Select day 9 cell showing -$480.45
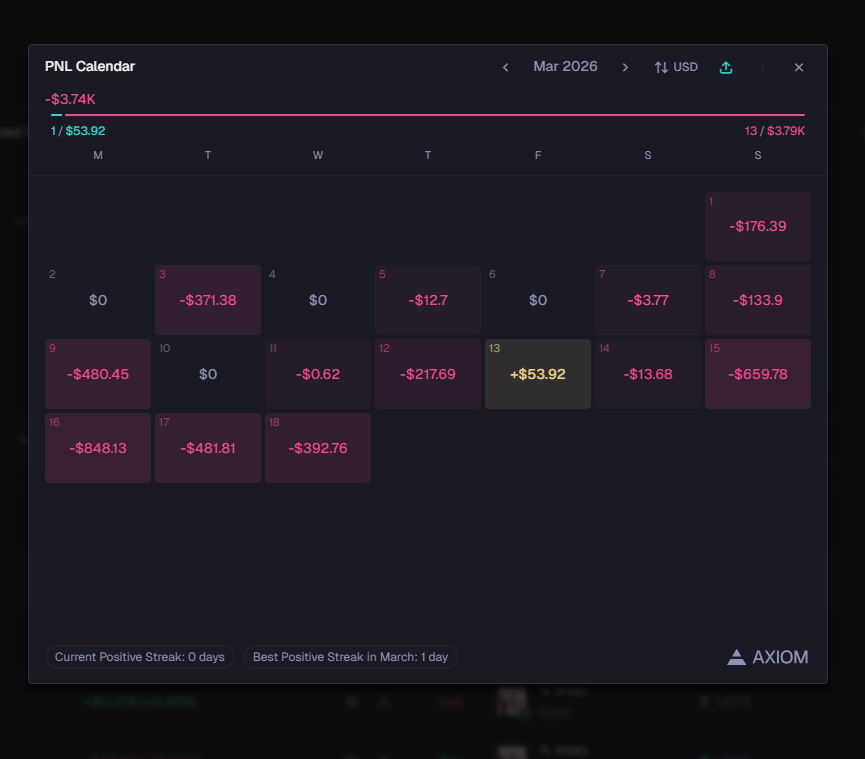This screenshot has height=759, width=865. coord(98,374)
